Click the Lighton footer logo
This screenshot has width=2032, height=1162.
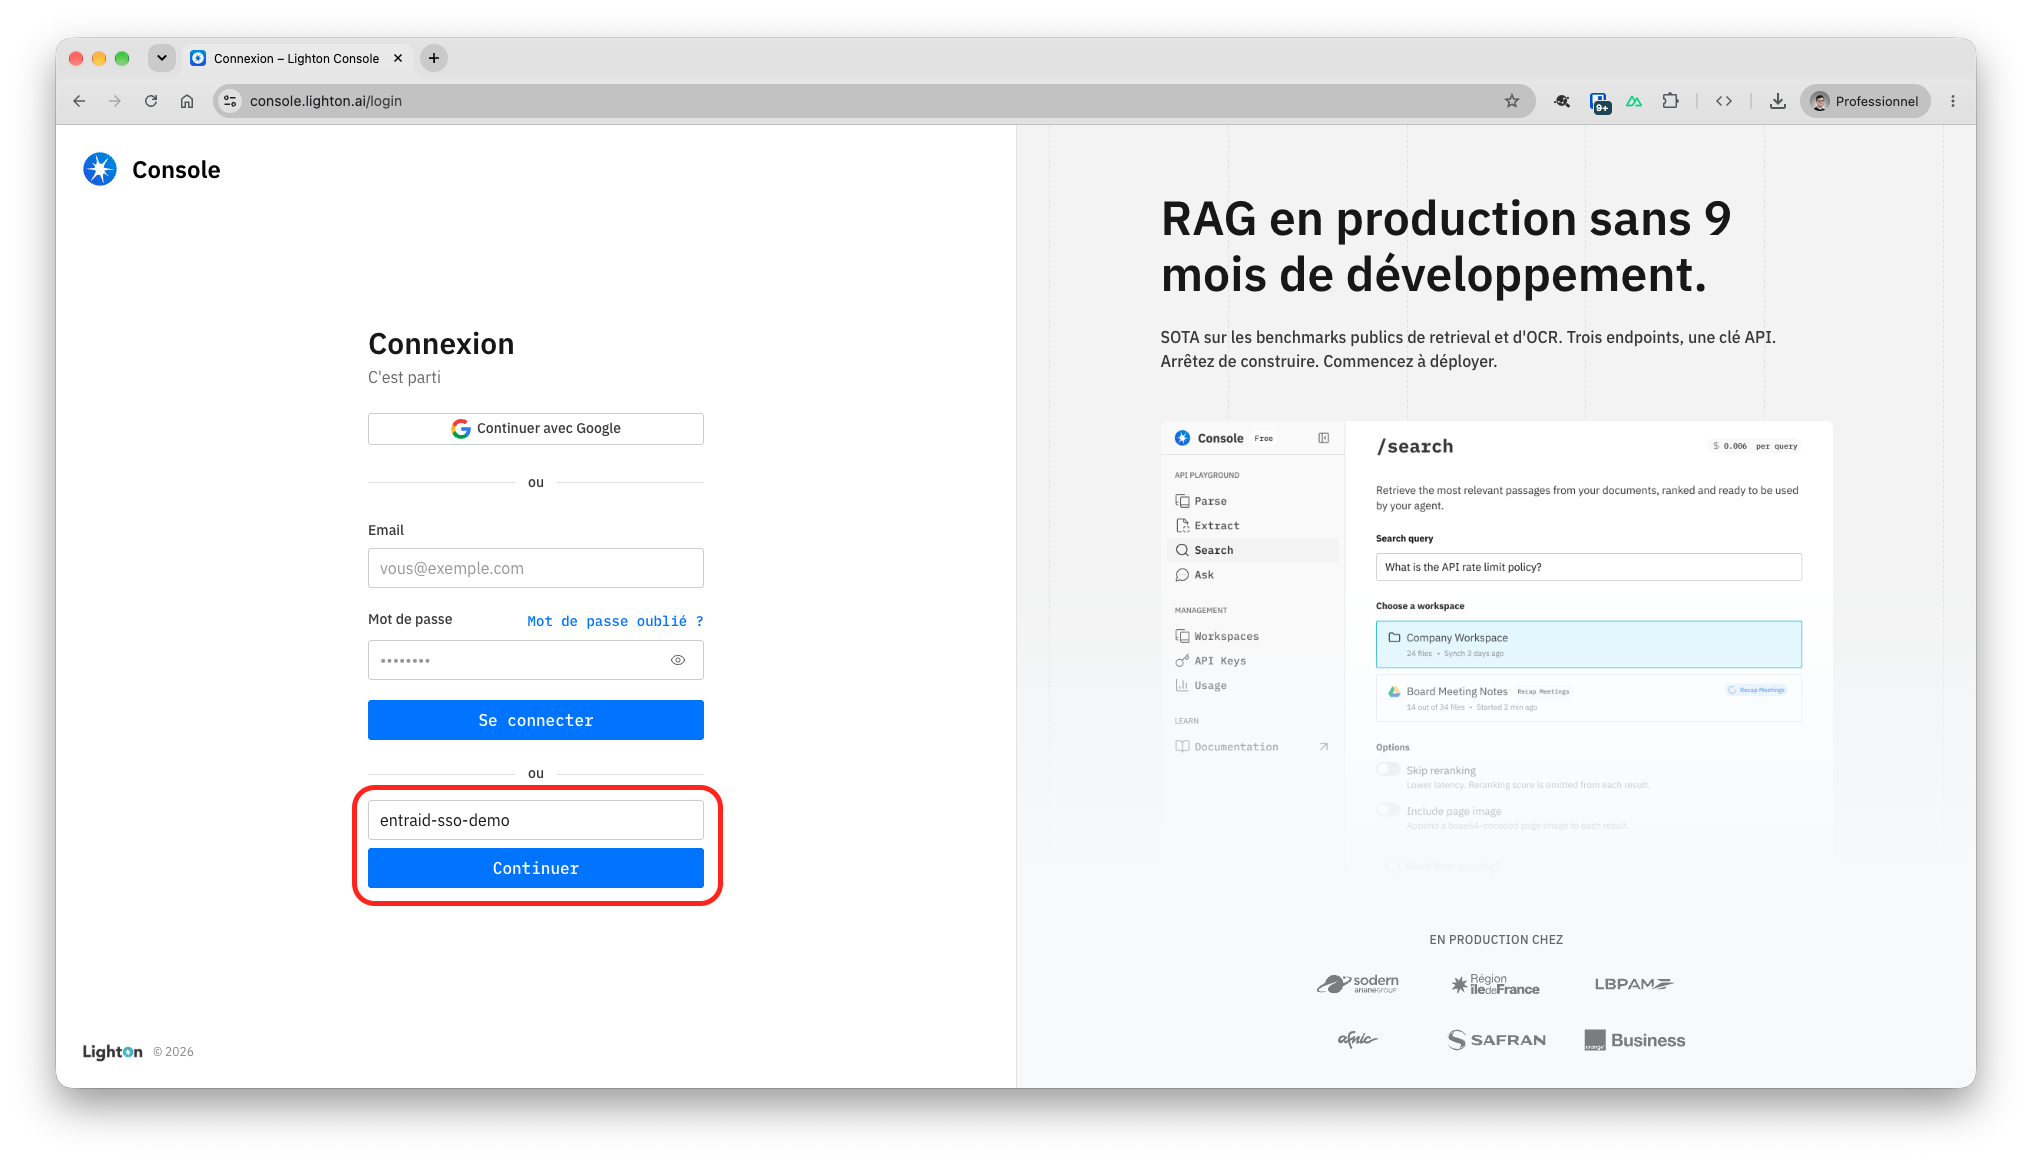[112, 1052]
